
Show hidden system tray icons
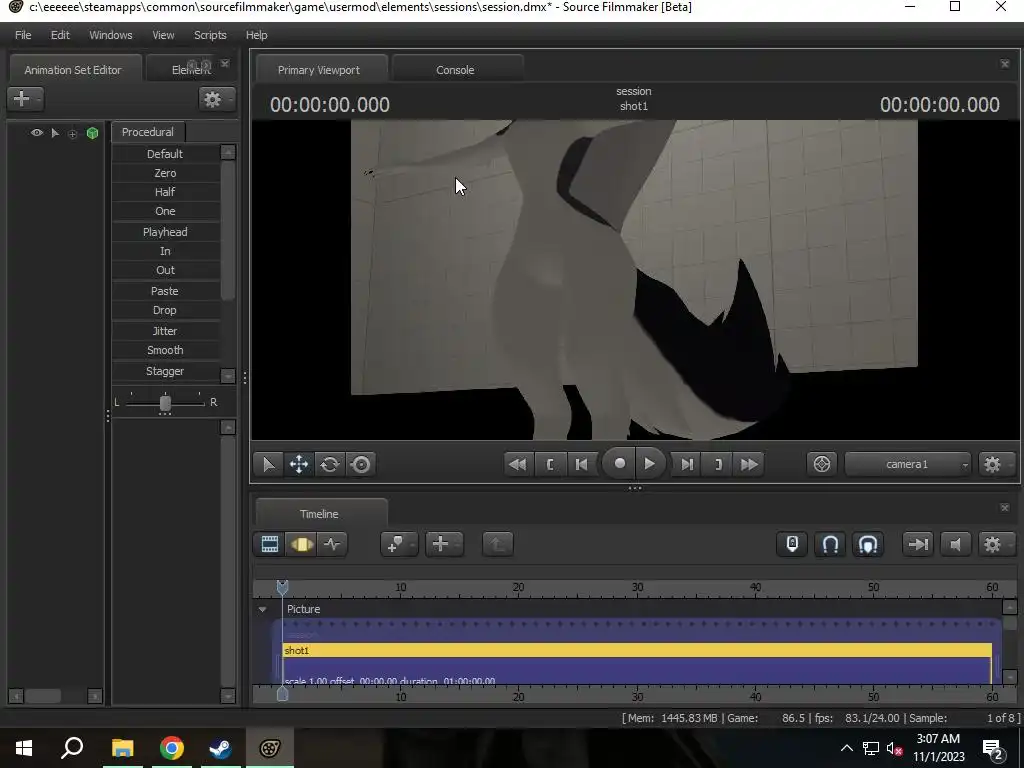846,748
